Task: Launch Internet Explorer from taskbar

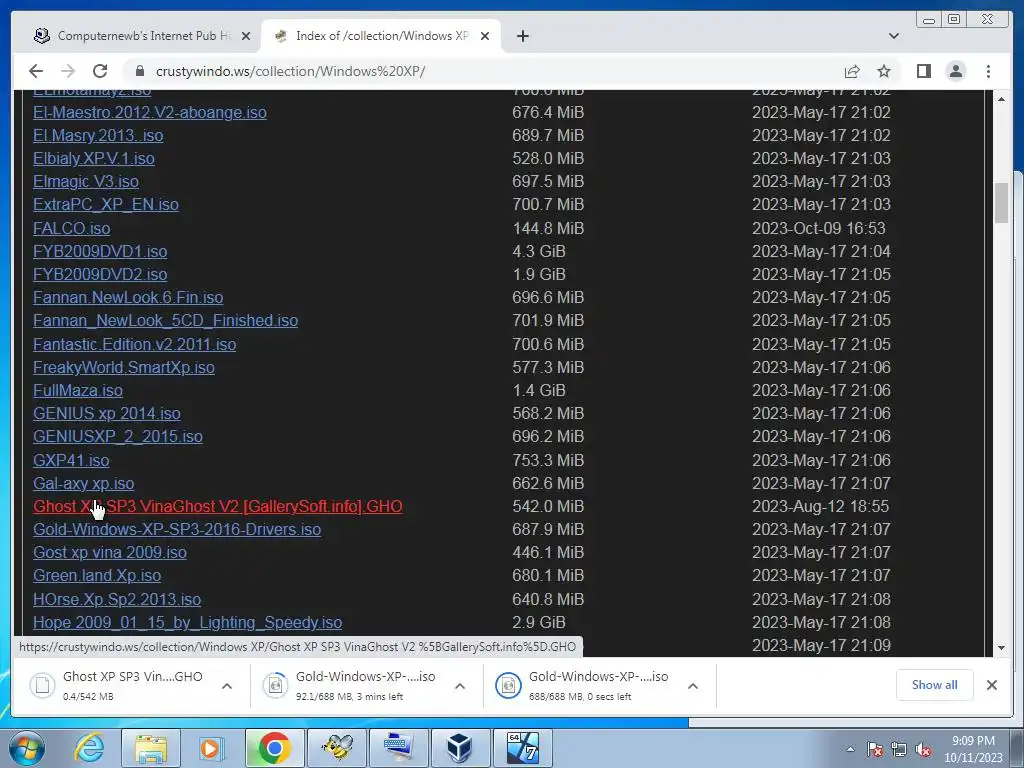Action: [89, 748]
